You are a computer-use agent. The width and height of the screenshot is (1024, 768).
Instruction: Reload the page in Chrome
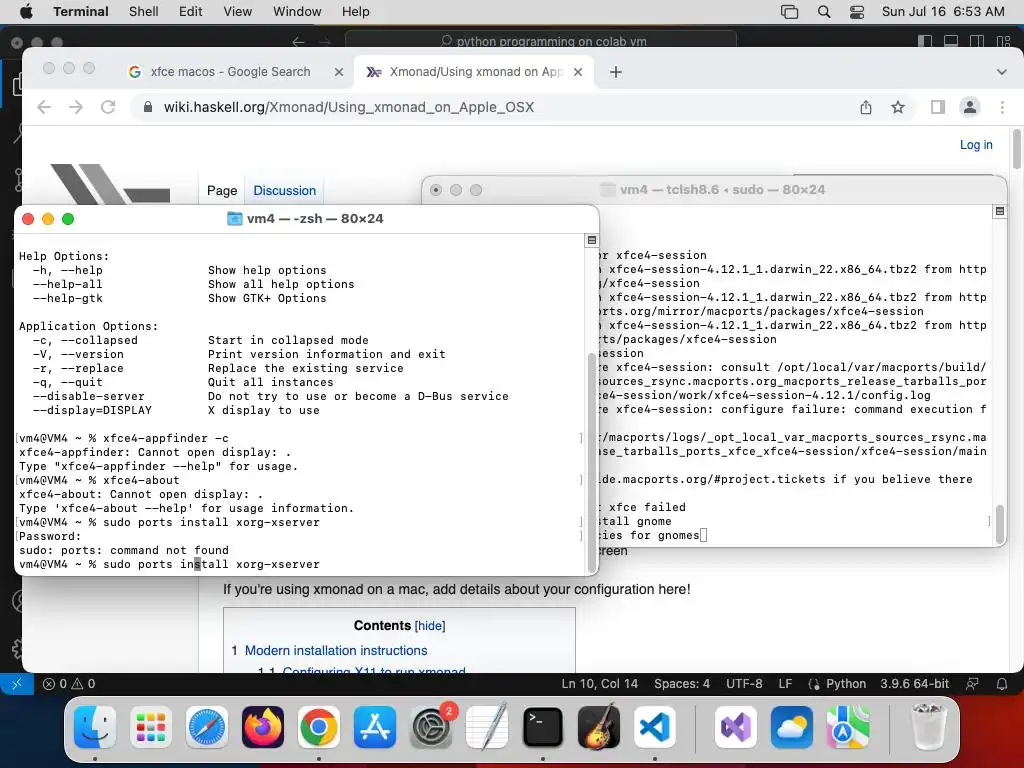[108, 107]
